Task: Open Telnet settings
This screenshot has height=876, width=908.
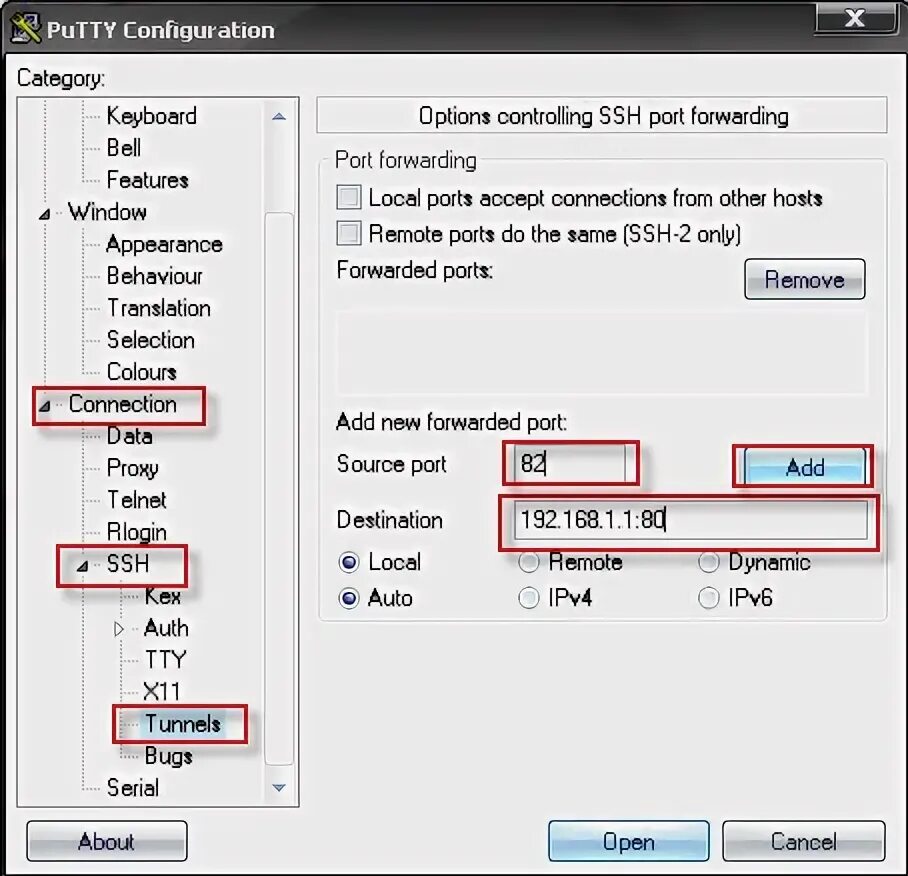Action: click(x=137, y=500)
